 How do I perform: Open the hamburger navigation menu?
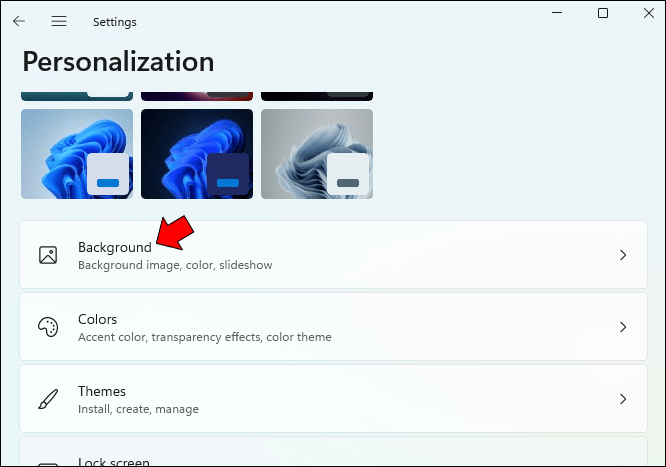click(x=59, y=21)
